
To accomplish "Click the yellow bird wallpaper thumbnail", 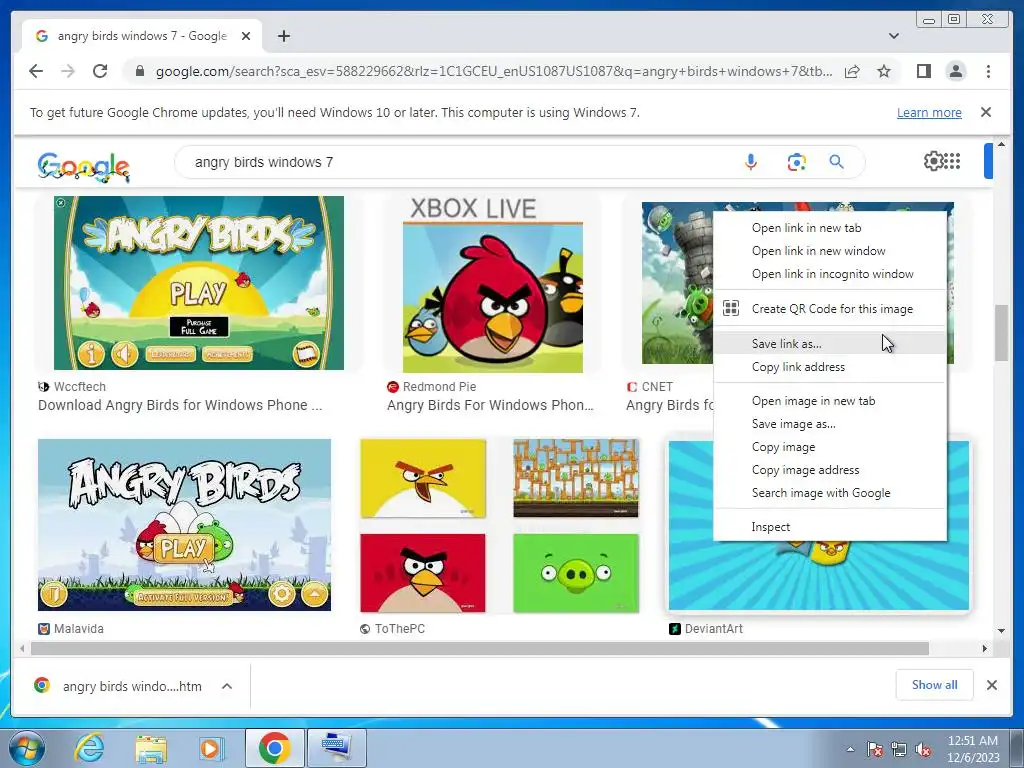I will coord(423,478).
